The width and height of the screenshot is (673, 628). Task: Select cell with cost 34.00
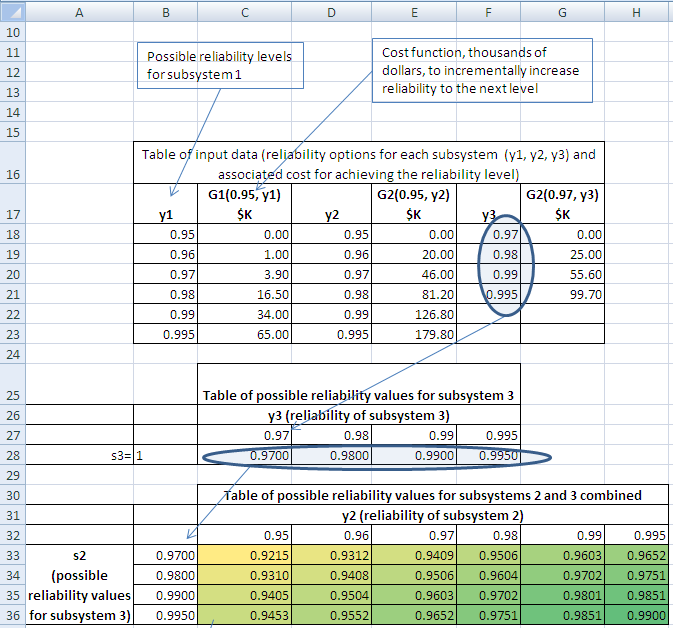click(x=245, y=314)
